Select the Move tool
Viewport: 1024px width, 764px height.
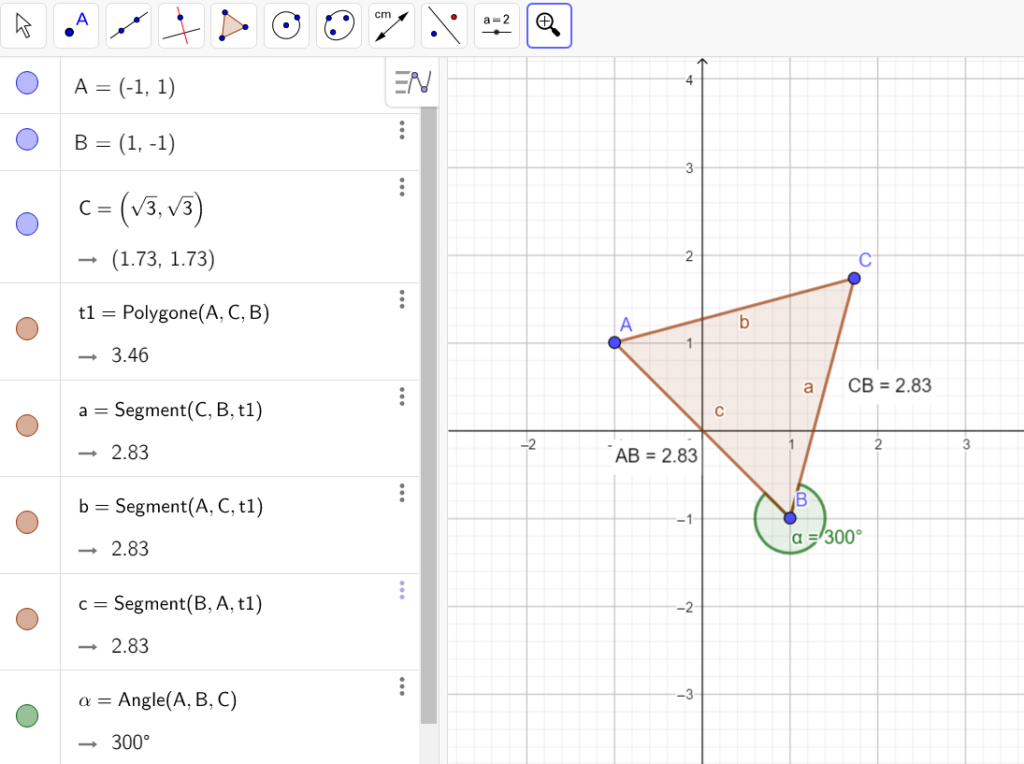pos(24,25)
